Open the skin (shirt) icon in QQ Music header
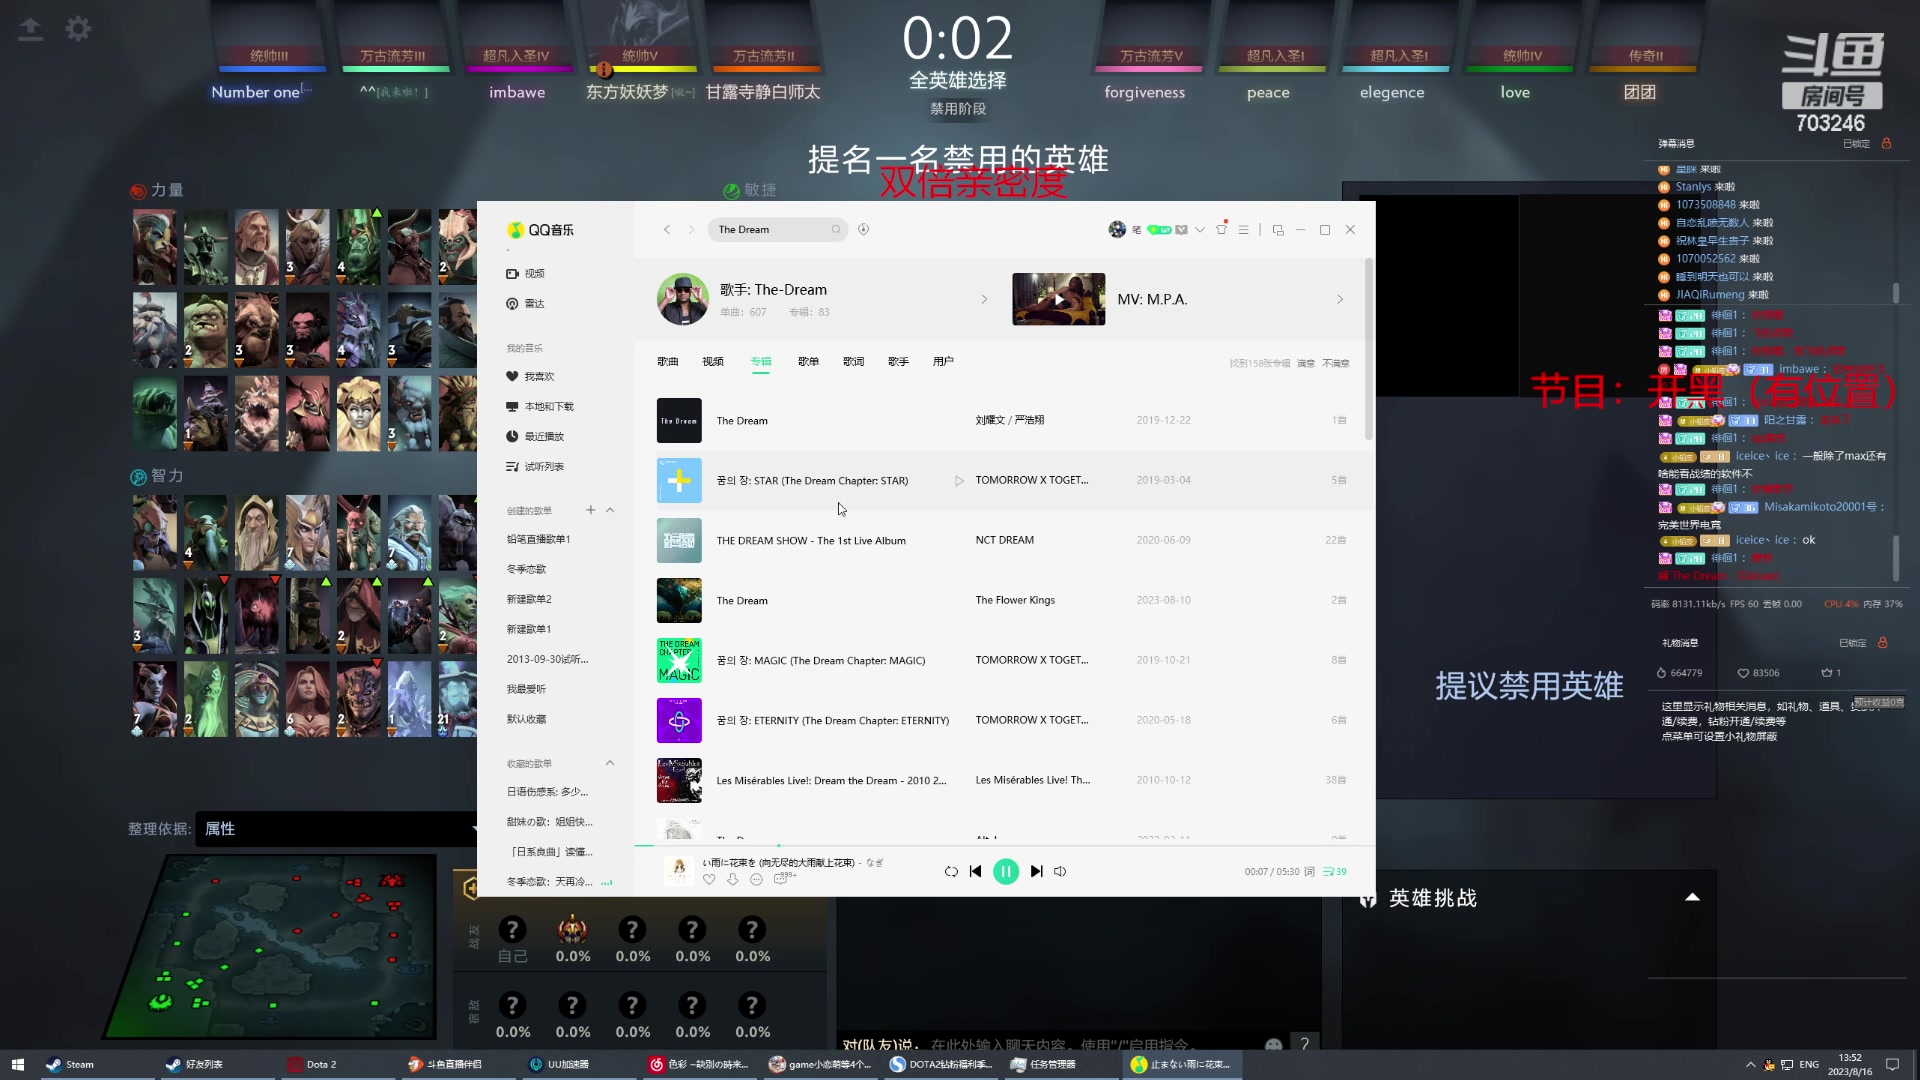The width and height of the screenshot is (1920, 1080). (x=1221, y=229)
